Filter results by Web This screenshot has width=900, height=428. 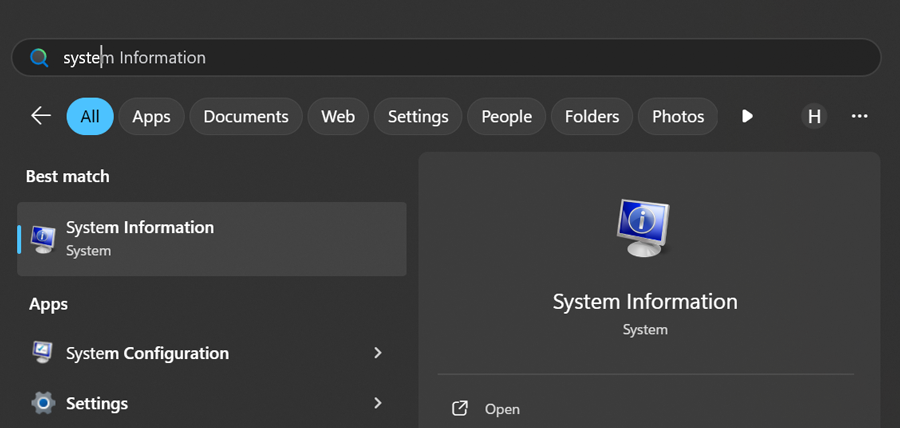click(338, 117)
